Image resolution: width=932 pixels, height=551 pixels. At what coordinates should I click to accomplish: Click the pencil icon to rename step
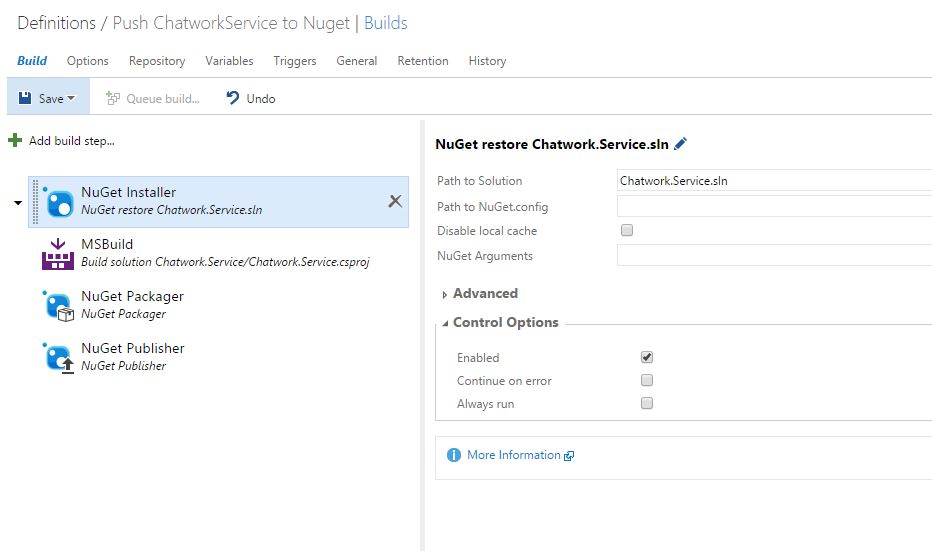681,144
